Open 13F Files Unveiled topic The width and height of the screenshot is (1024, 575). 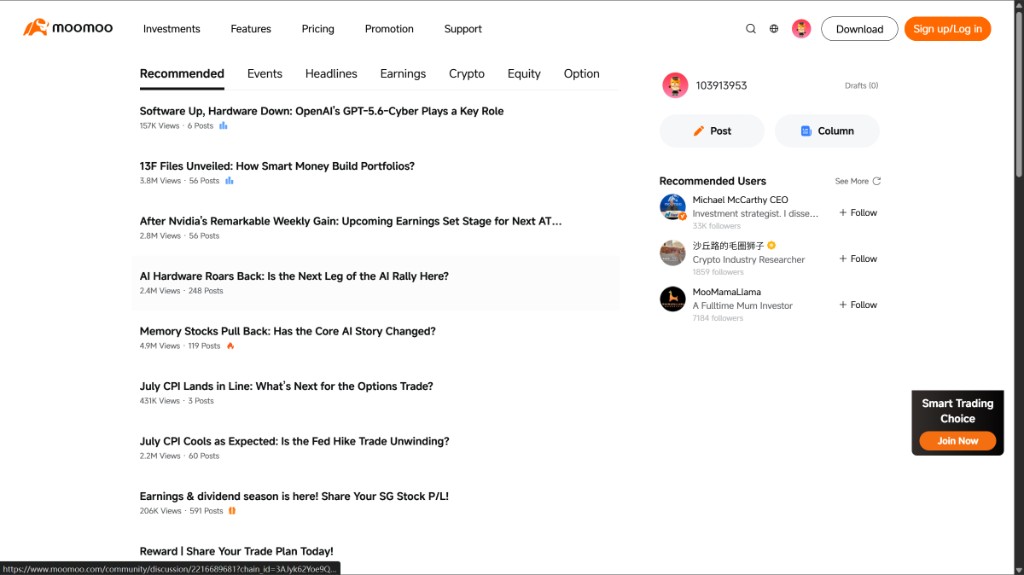pyautogui.click(x=277, y=166)
